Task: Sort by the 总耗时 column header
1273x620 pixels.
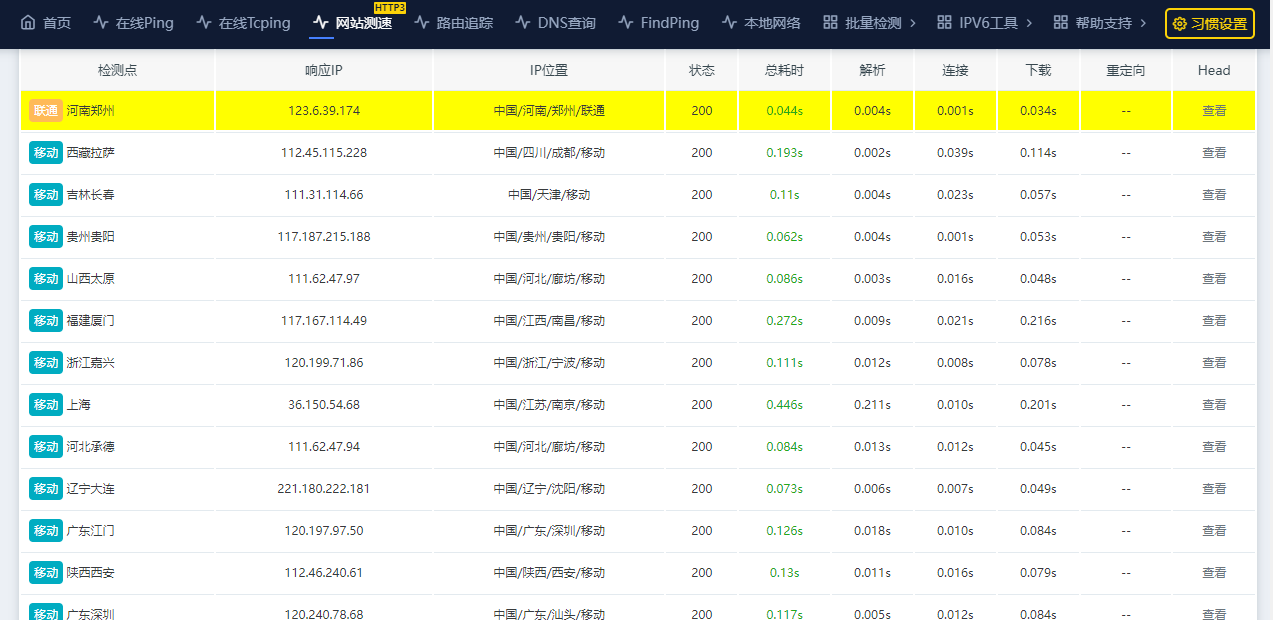Action: (x=784, y=70)
